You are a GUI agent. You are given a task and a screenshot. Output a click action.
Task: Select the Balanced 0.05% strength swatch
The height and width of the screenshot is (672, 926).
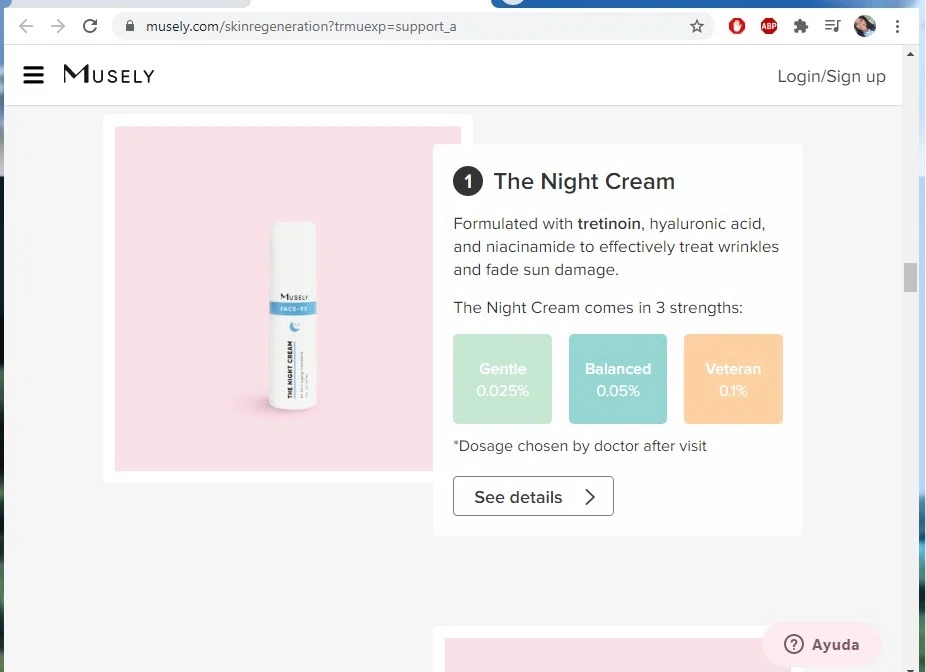pyautogui.click(x=618, y=379)
